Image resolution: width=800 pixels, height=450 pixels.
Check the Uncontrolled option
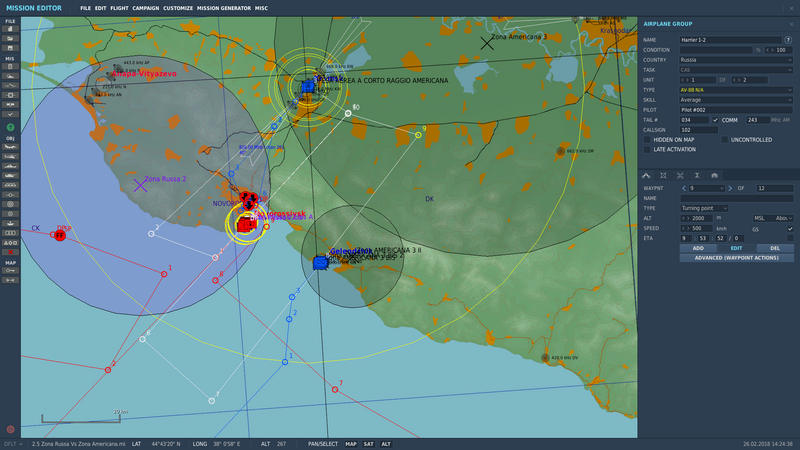pyautogui.click(x=725, y=139)
